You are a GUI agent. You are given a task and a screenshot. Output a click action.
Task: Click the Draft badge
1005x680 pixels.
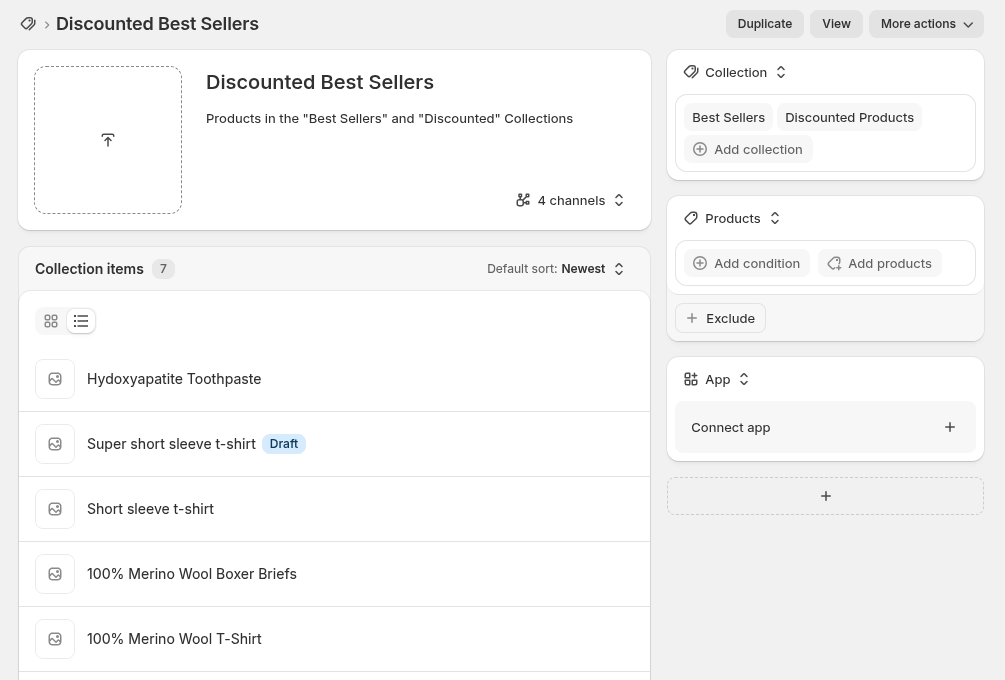(x=284, y=444)
